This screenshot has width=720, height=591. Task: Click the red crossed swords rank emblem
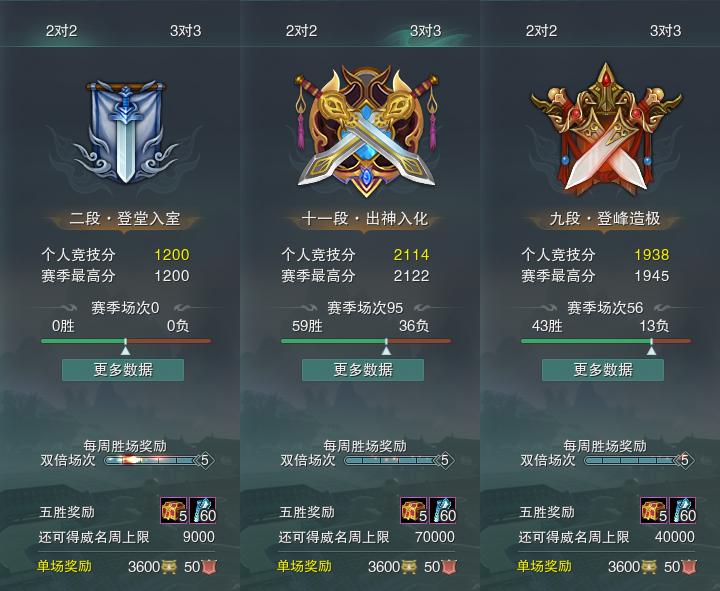pyautogui.click(x=606, y=128)
